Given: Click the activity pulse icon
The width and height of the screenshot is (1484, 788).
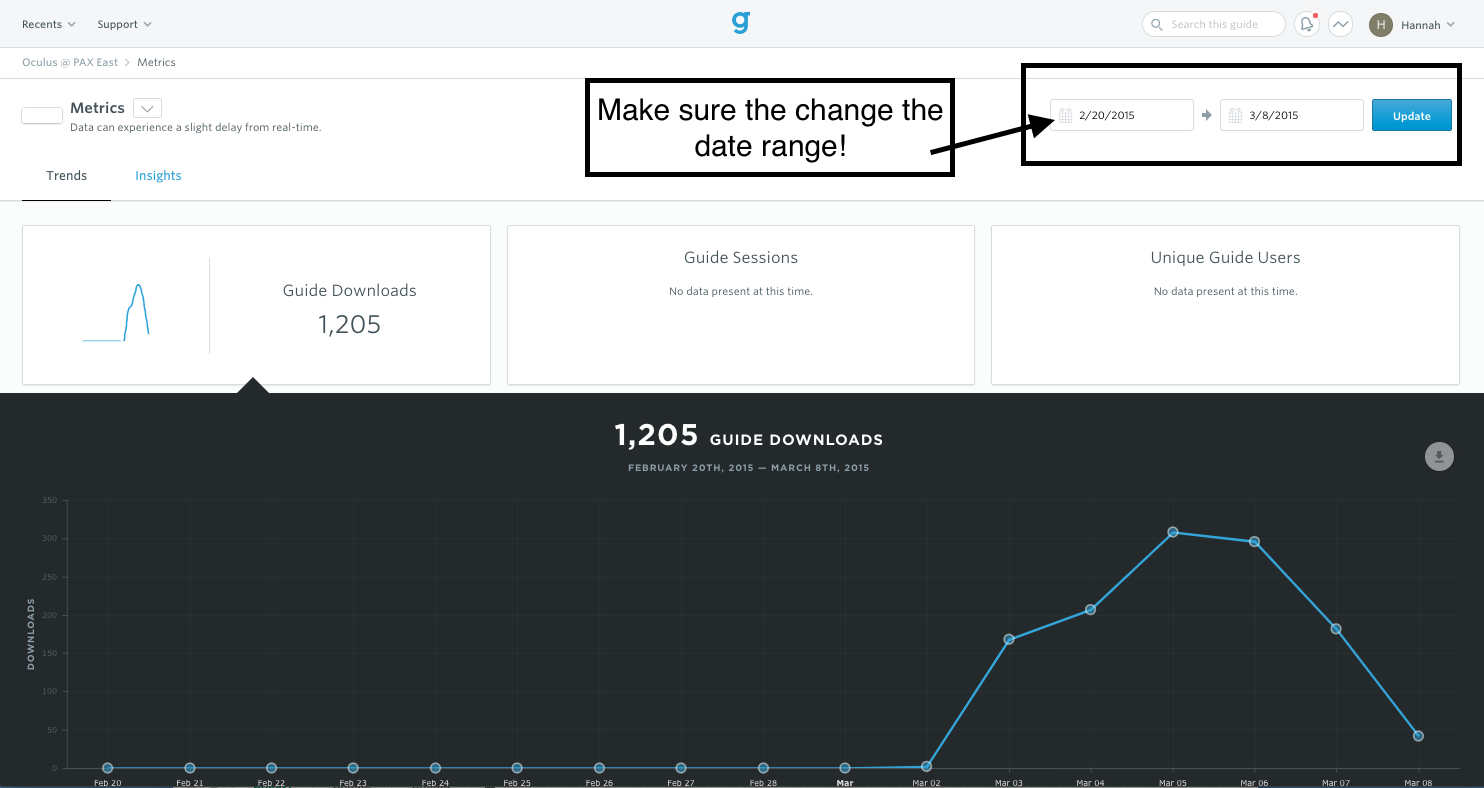Looking at the screenshot, I should click(1340, 24).
